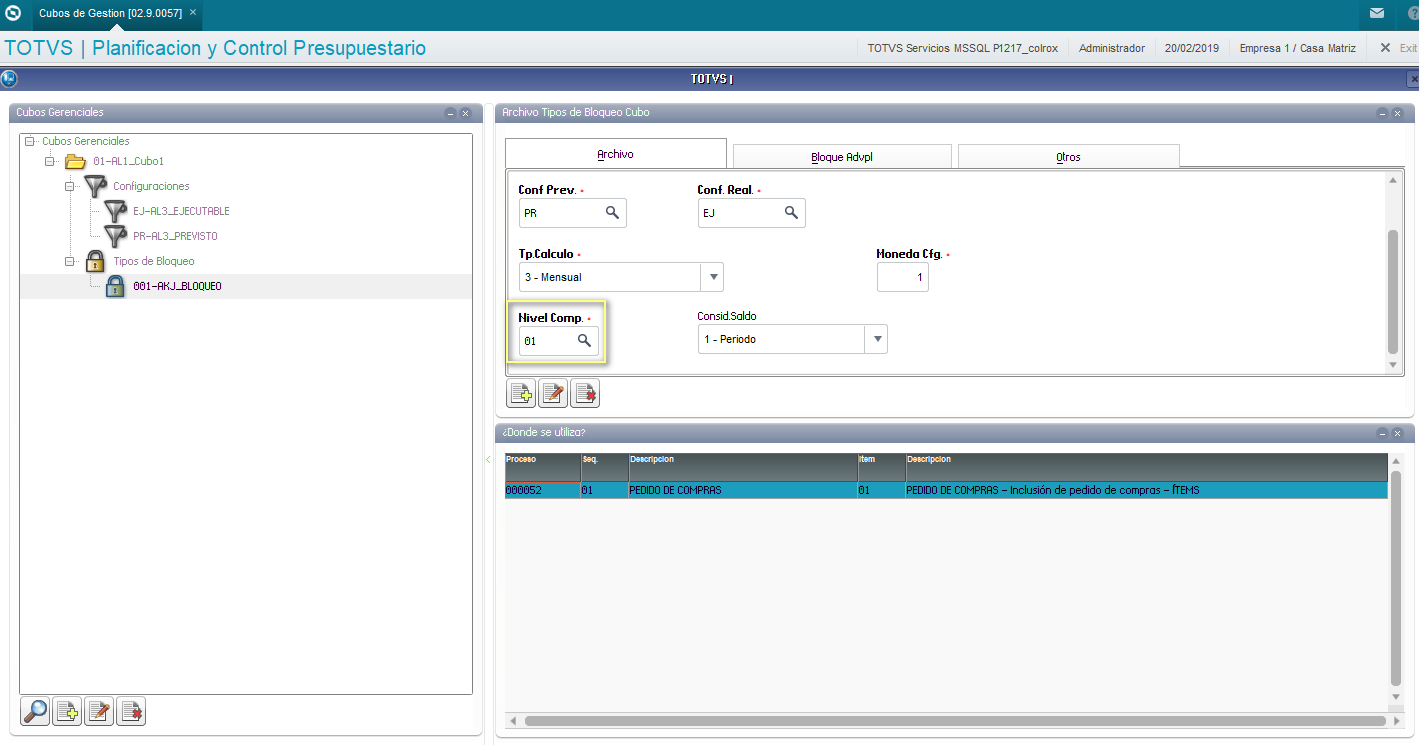Minimize the Cubos Gerenciales panel
This screenshot has height=745, width=1419.
[450, 113]
